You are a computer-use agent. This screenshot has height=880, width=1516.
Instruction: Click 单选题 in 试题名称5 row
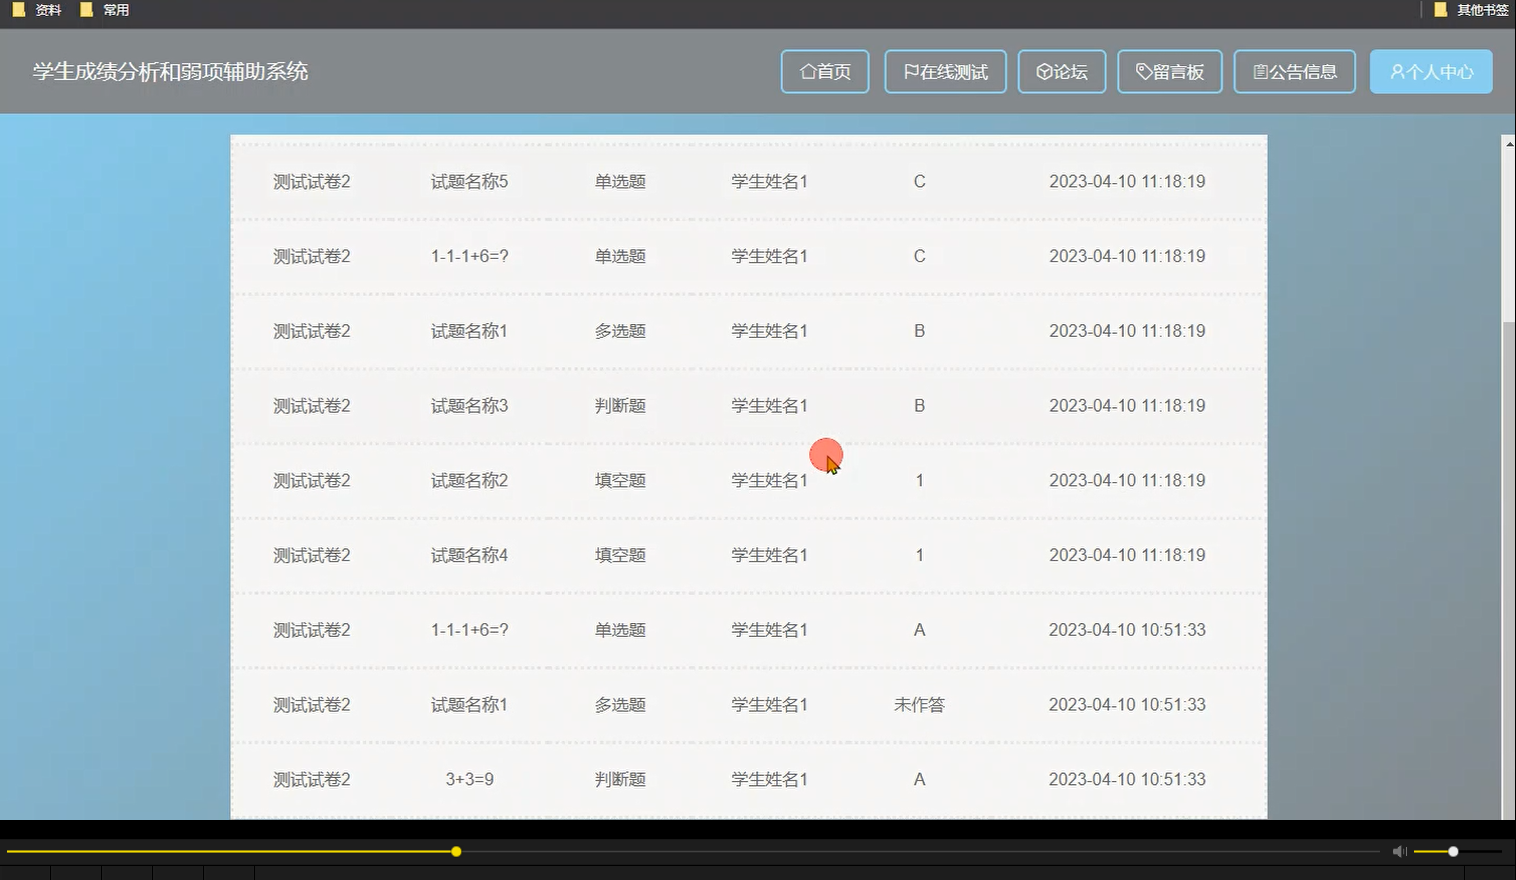(x=620, y=182)
